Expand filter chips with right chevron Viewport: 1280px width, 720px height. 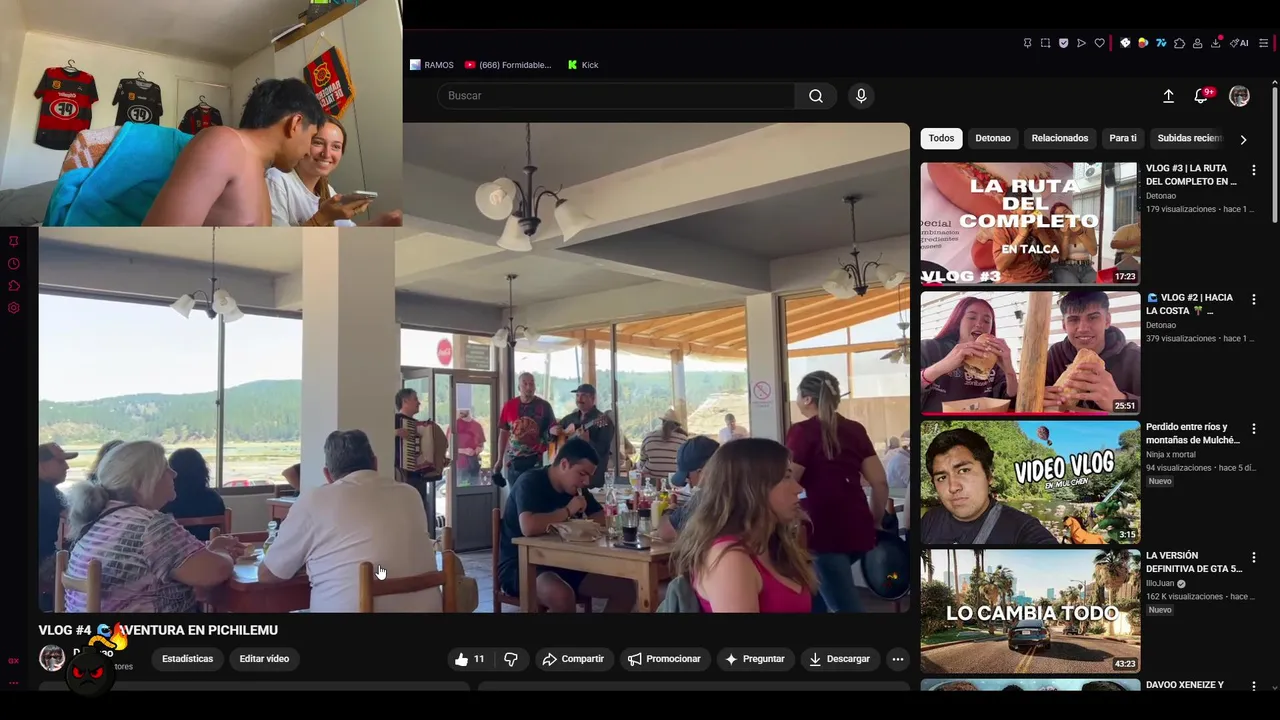(x=1243, y=139)
